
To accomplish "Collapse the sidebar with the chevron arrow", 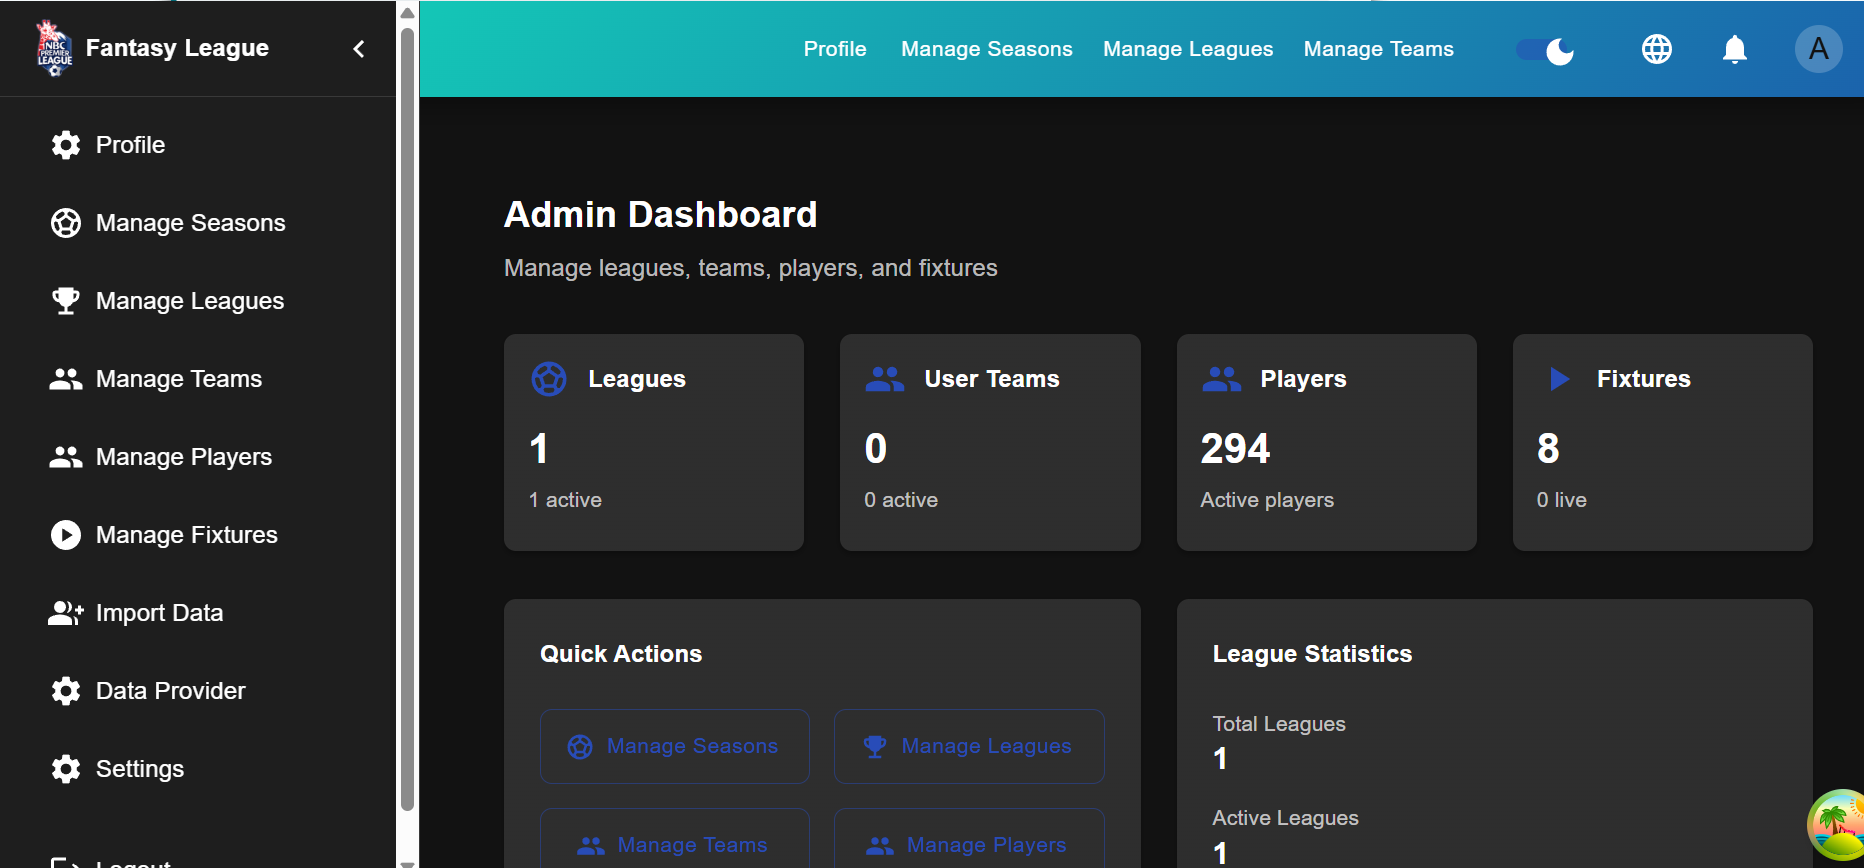I will pyautogui.click(x=359, y=49).
